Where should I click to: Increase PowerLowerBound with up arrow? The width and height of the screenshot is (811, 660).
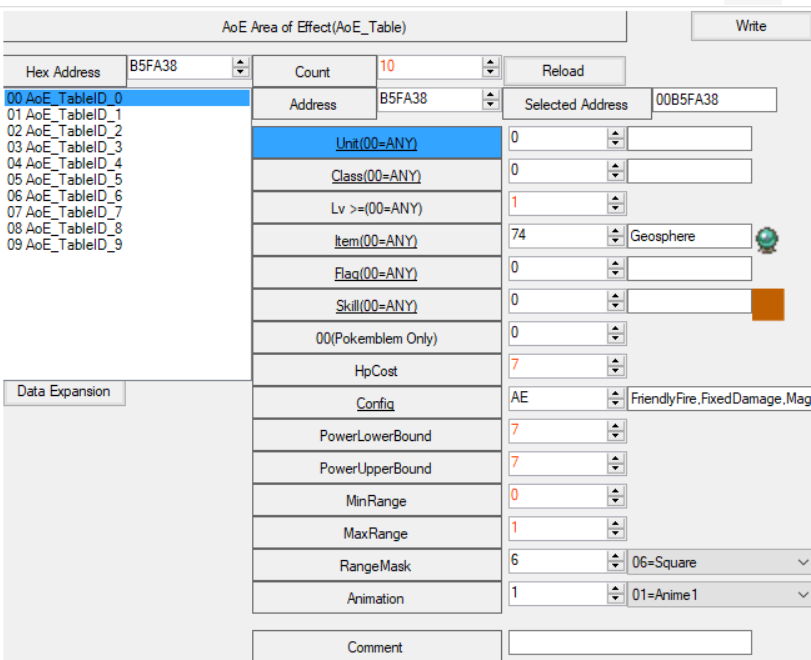click(615, 426)
